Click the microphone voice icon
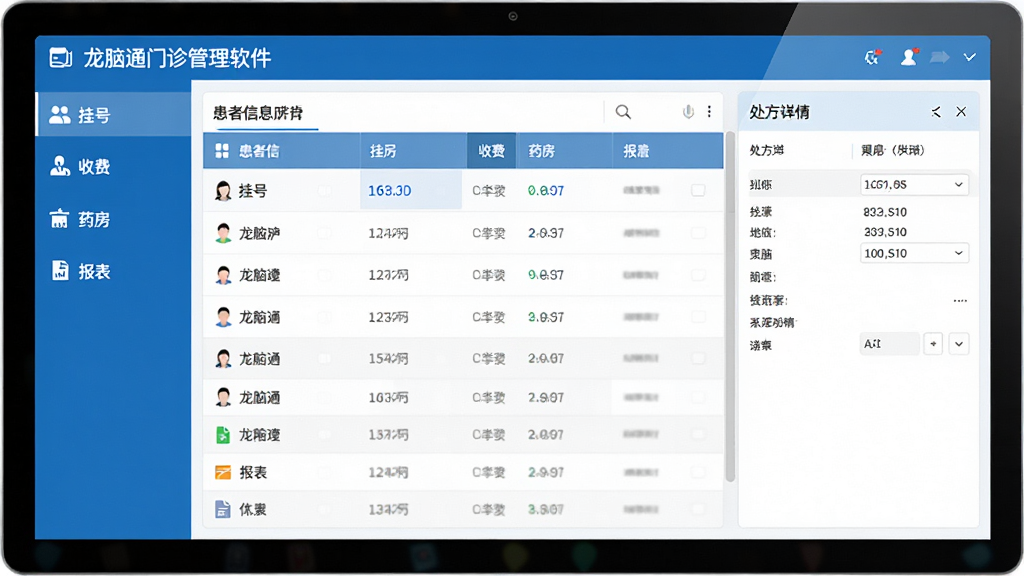 (688, 112)
